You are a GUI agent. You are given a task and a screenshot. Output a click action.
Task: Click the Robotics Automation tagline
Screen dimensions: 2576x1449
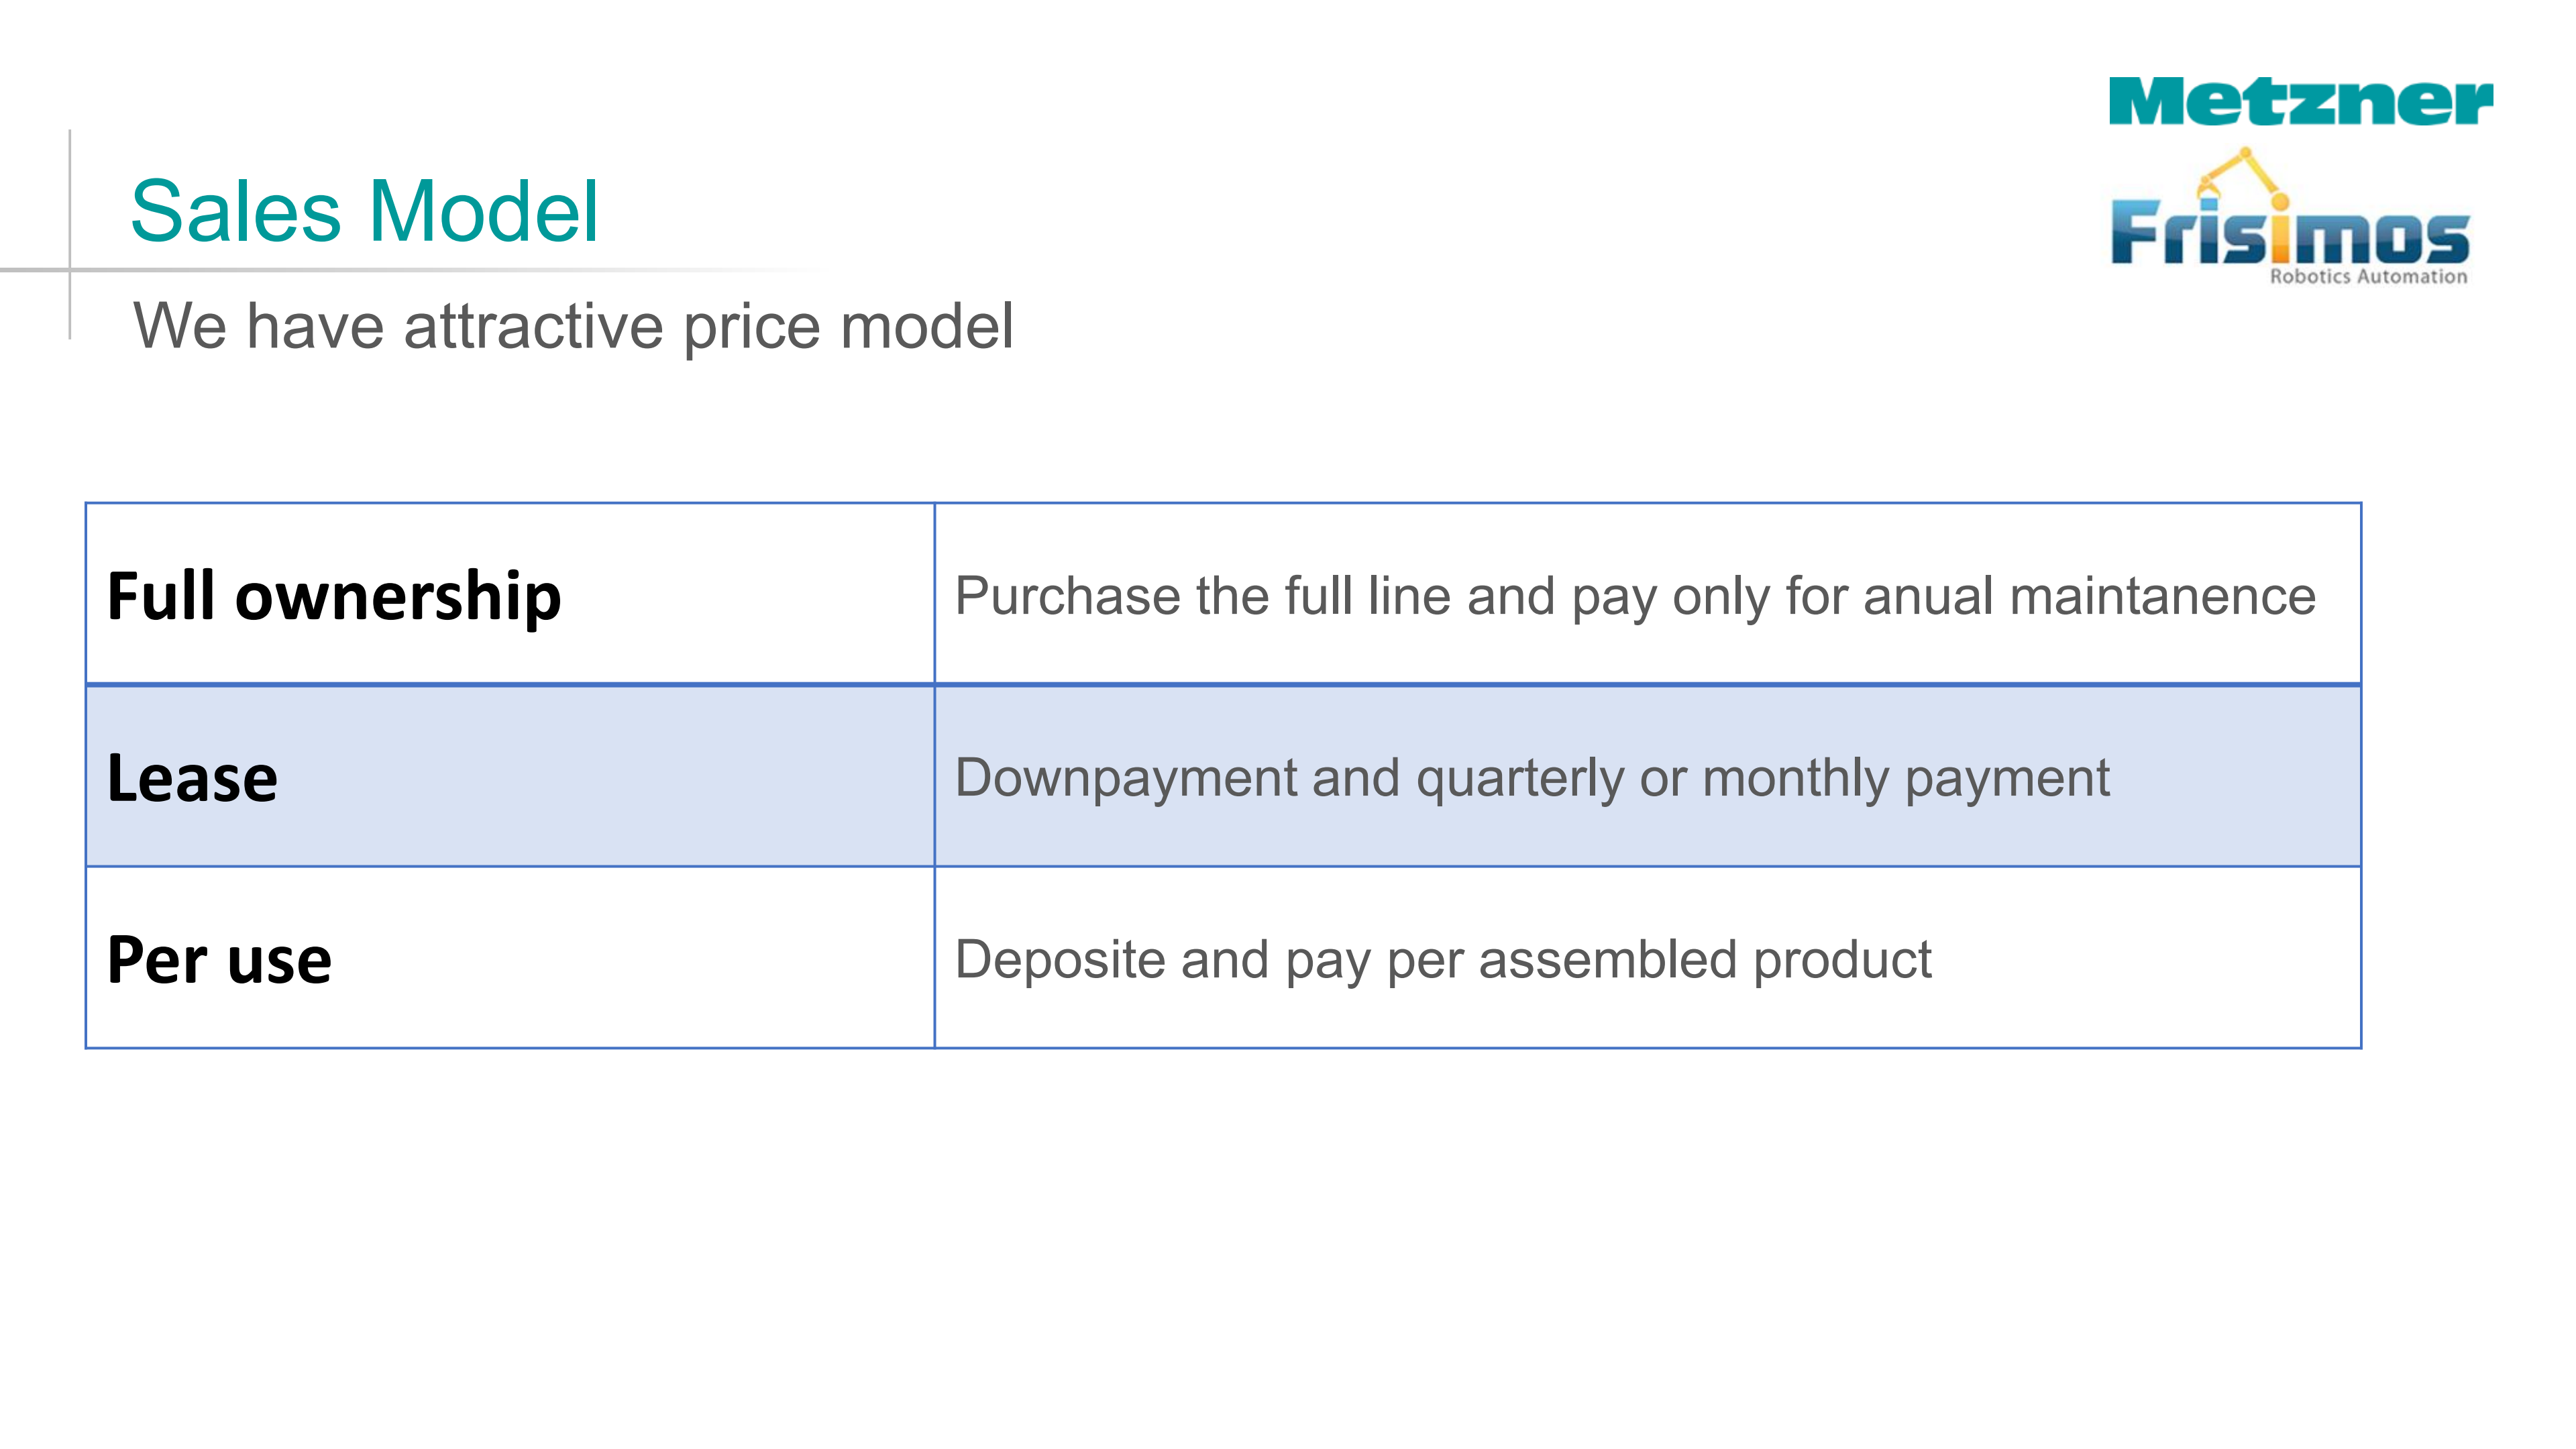pos(2367,277)
